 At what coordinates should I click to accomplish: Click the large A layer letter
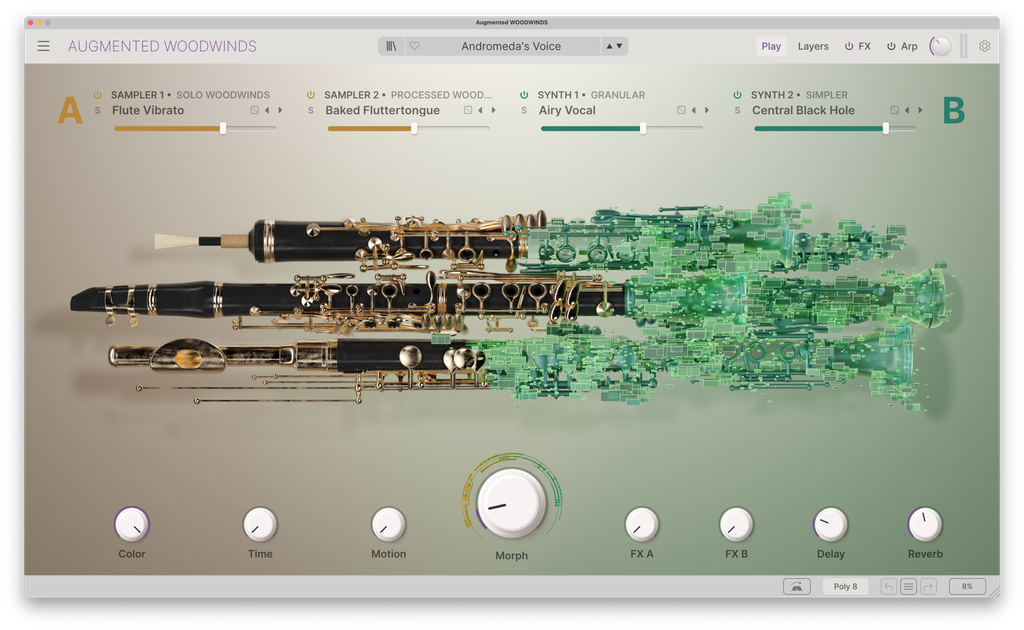[x=70, y=110]
